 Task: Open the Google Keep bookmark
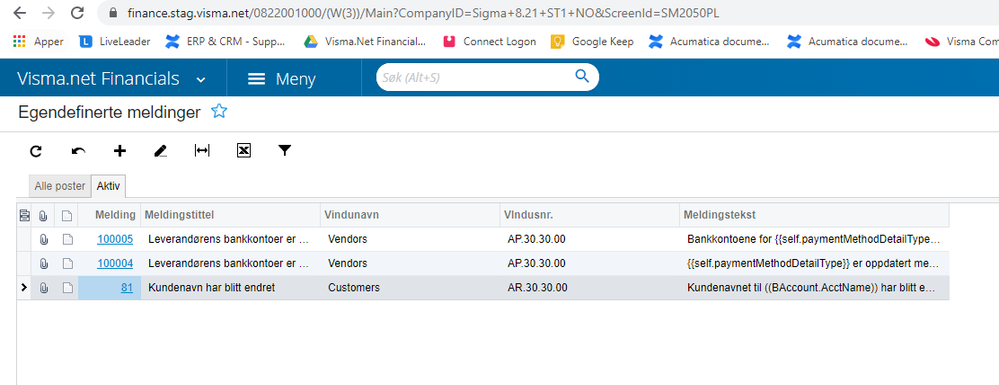[593, 41]
